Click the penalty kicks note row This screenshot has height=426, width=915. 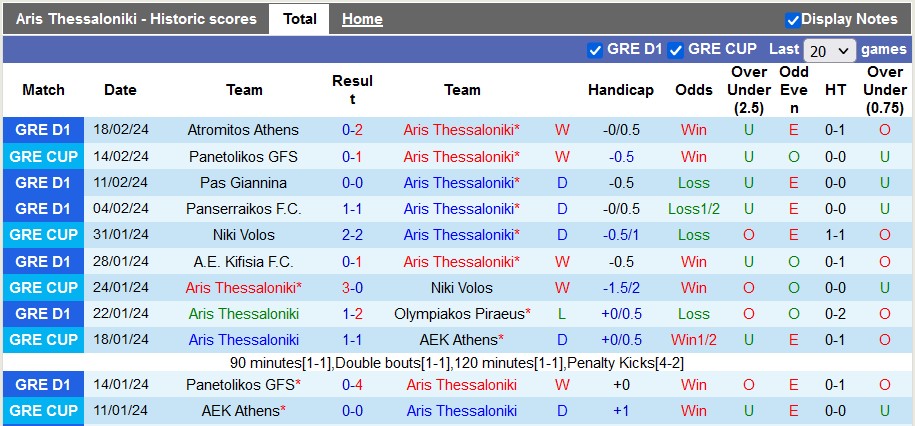tap(457, 364)
